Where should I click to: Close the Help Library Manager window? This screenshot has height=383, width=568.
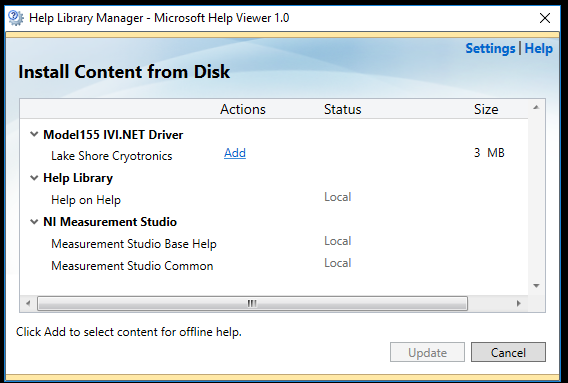click(545, 18)
